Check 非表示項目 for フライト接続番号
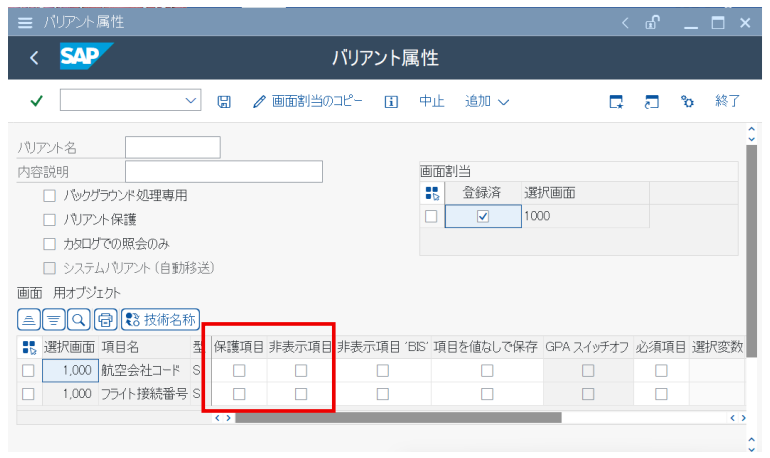 click(x=301, y=394)
